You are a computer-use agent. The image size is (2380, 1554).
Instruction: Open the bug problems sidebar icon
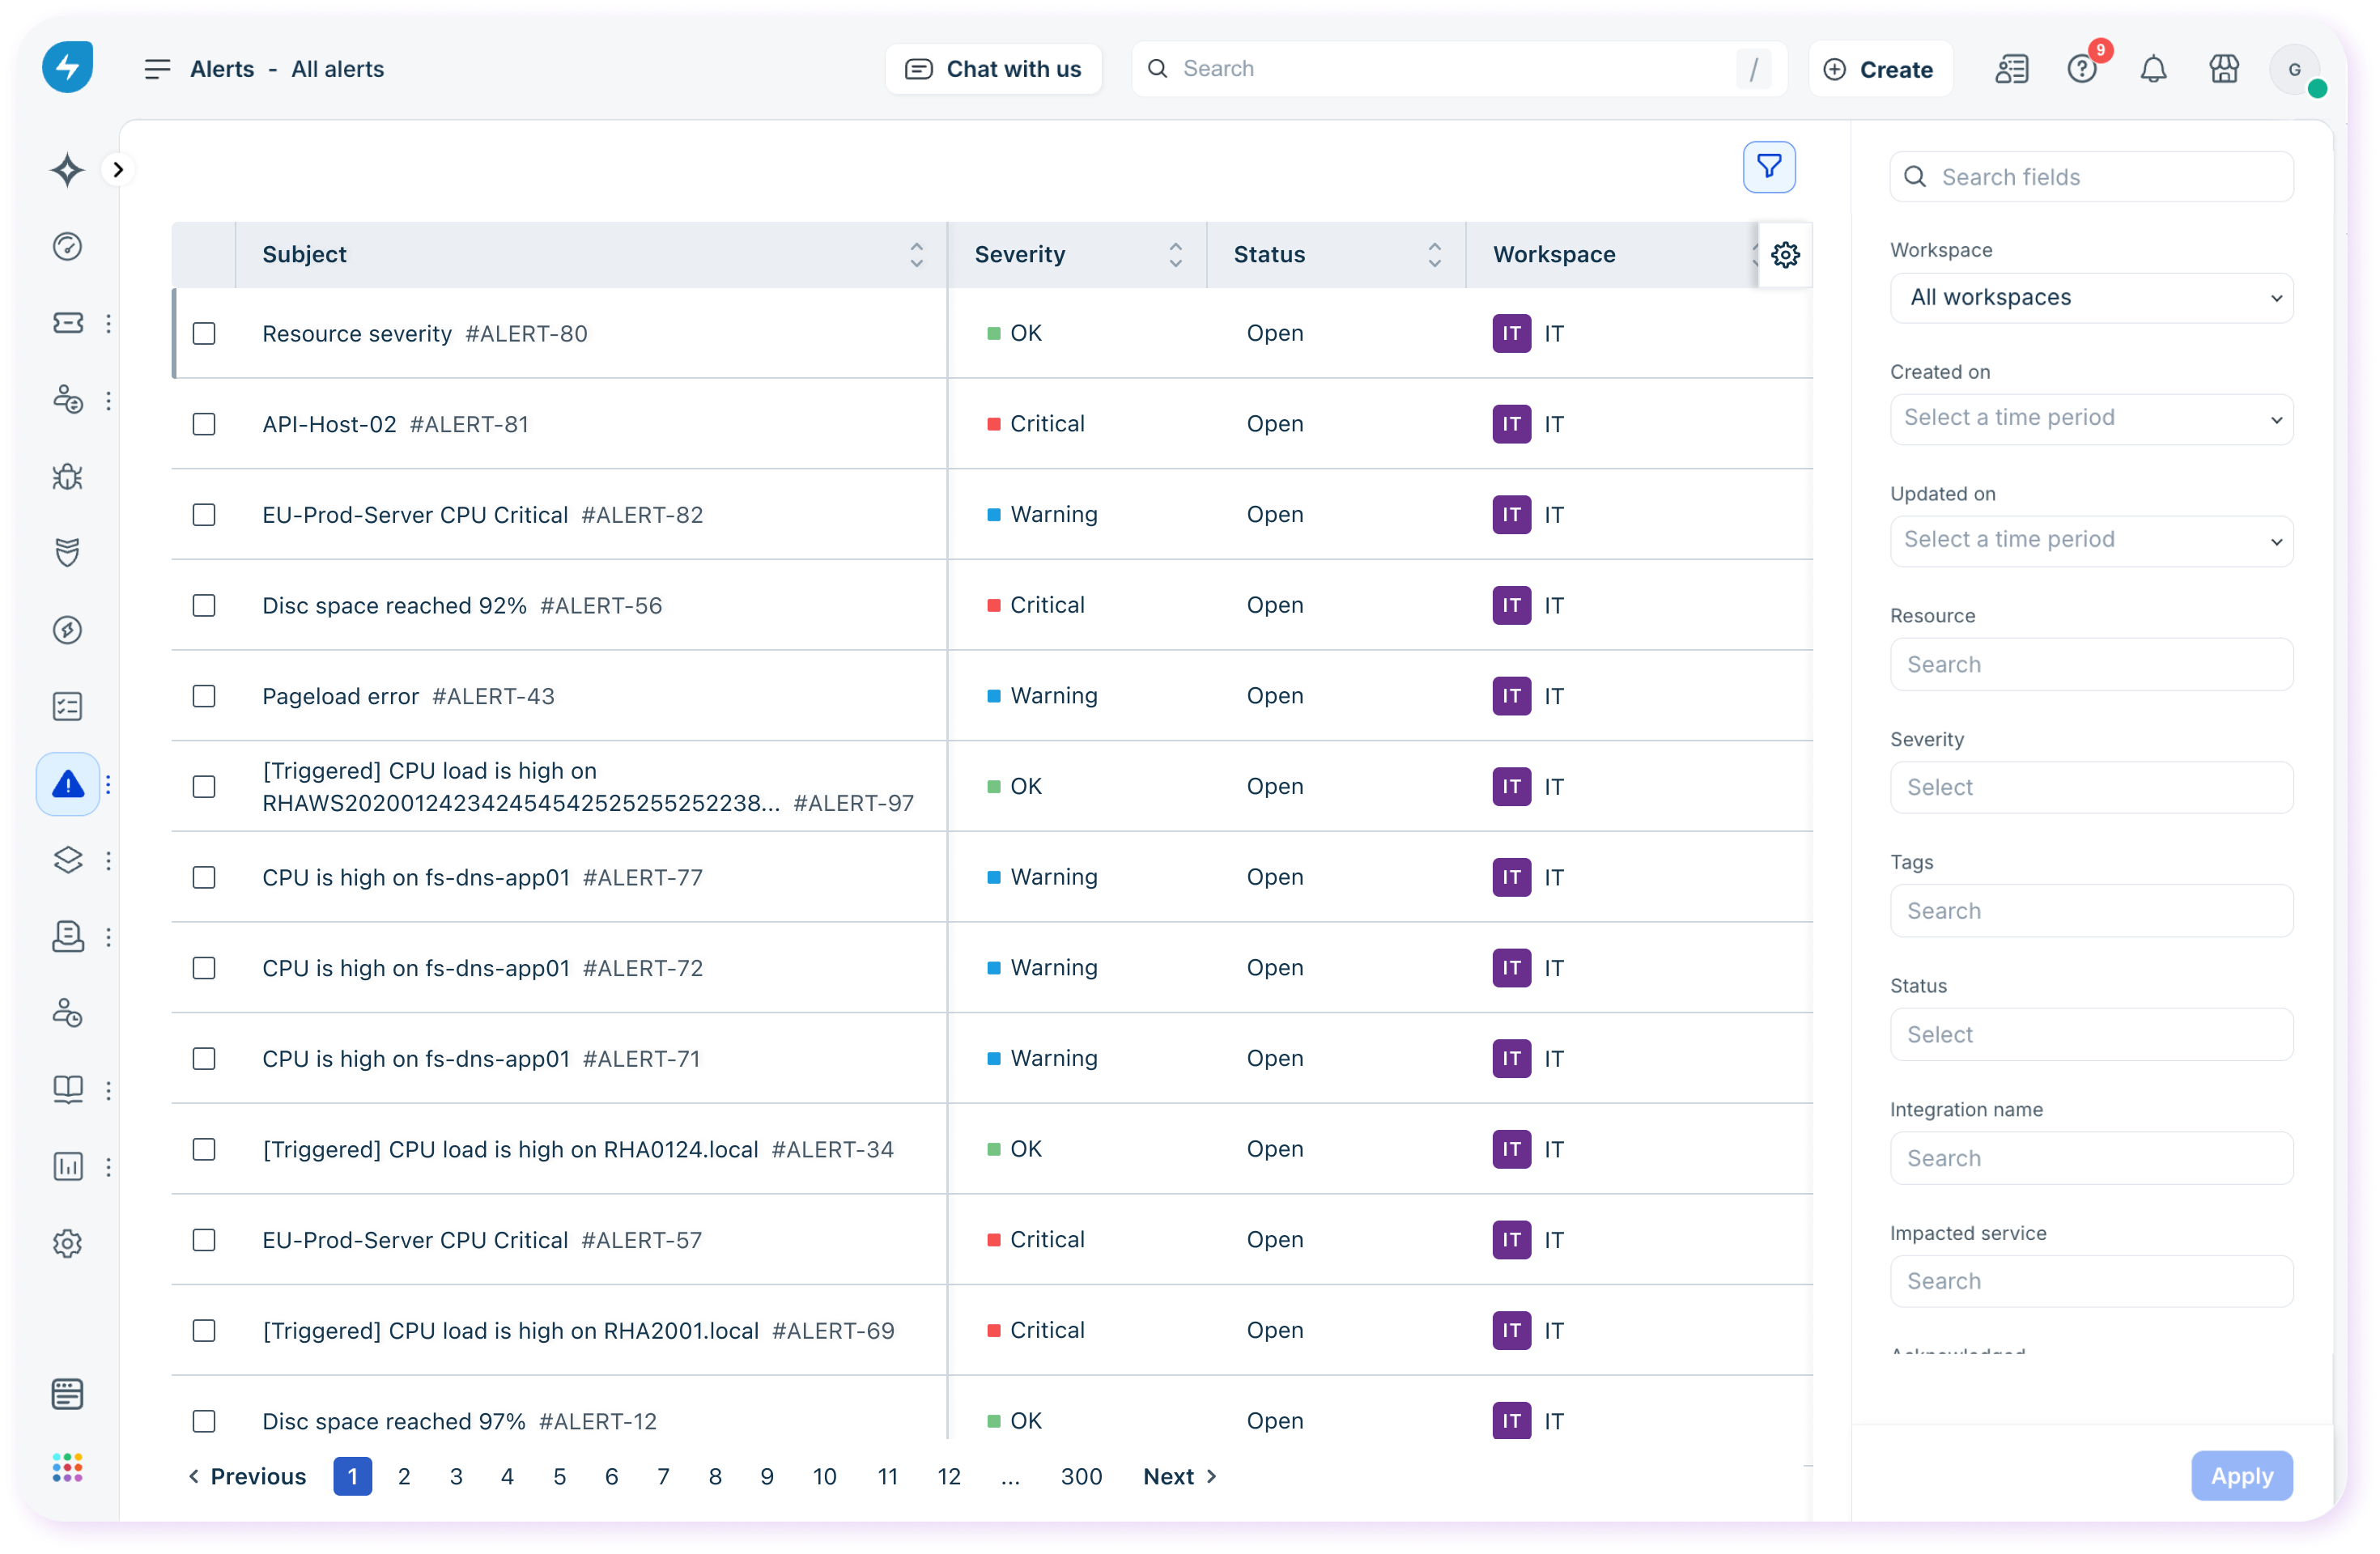(67, 477)
